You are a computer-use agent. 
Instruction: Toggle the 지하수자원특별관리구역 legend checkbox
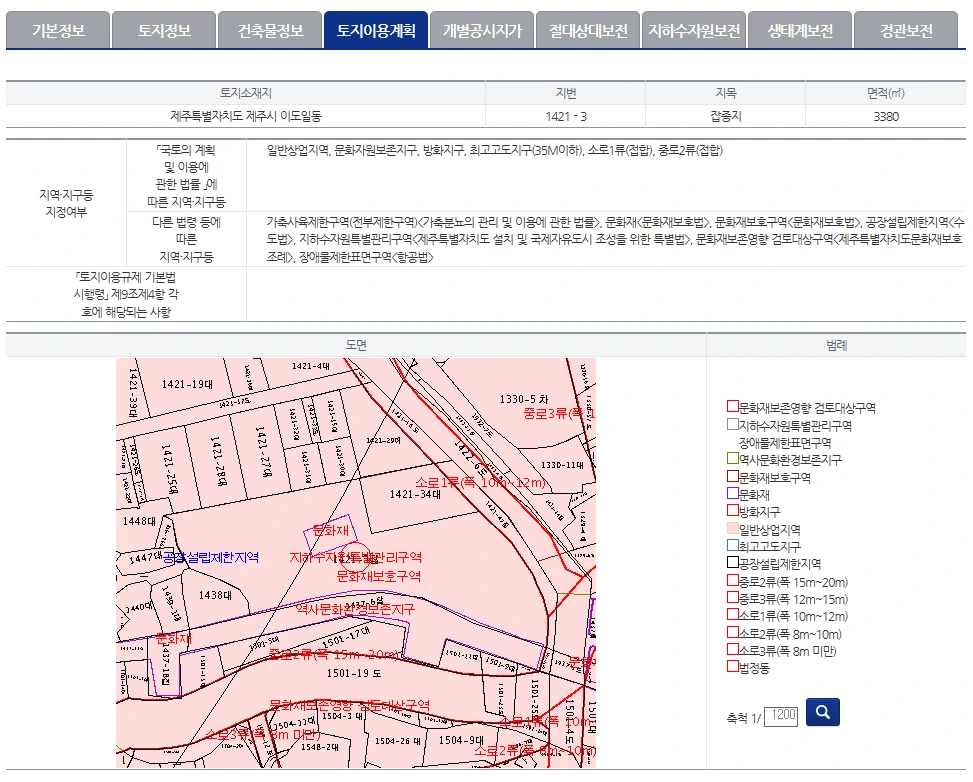coord(732,424)
